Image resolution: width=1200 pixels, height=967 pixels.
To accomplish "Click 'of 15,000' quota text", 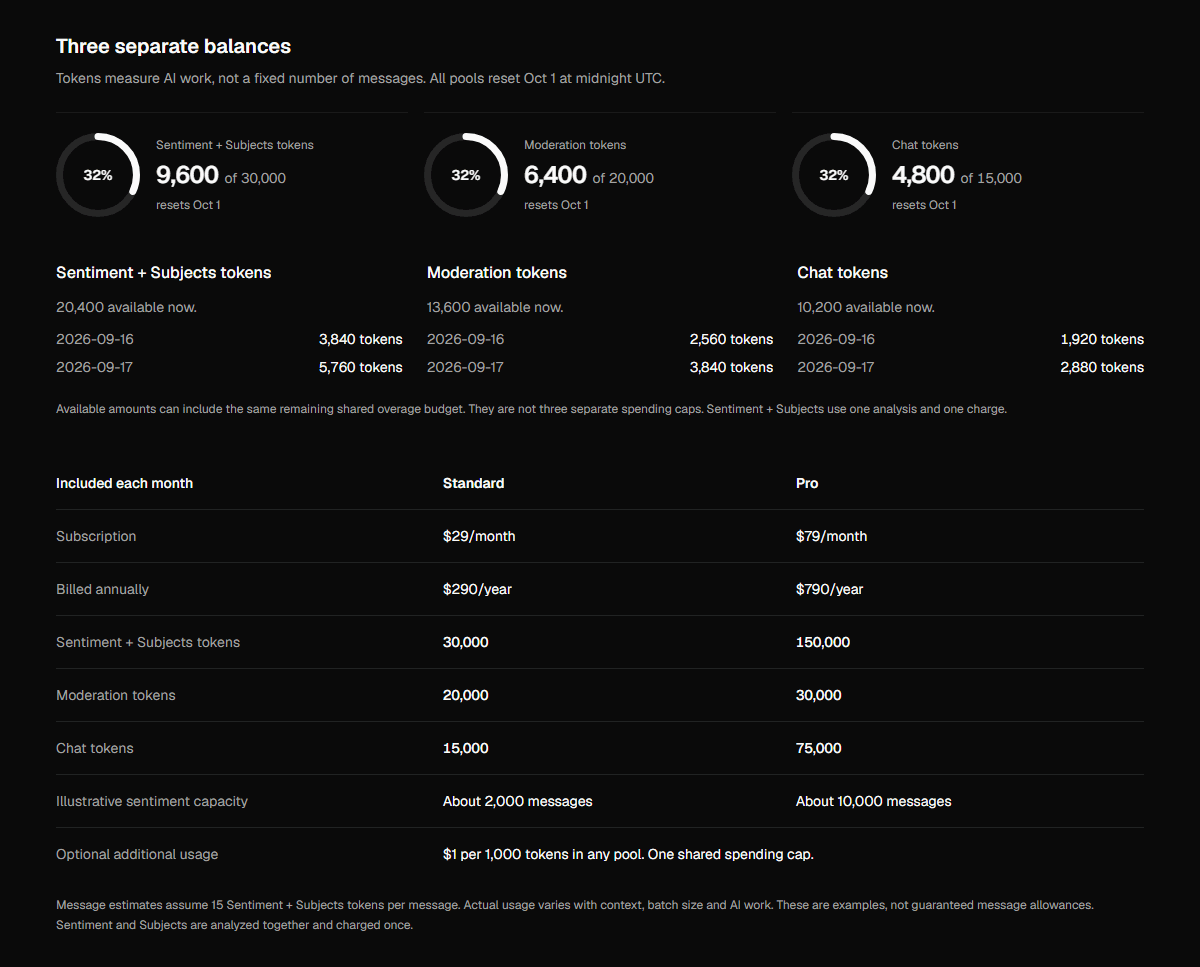I will coord(991,178).
